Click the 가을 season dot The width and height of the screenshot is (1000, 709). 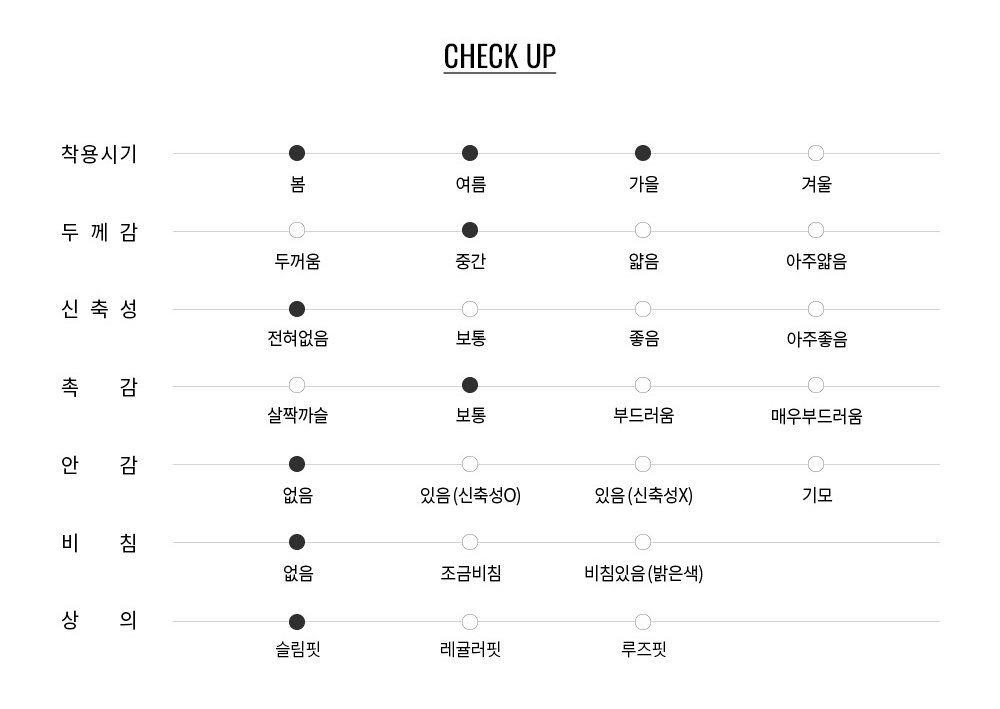click(x=643, y=153)
